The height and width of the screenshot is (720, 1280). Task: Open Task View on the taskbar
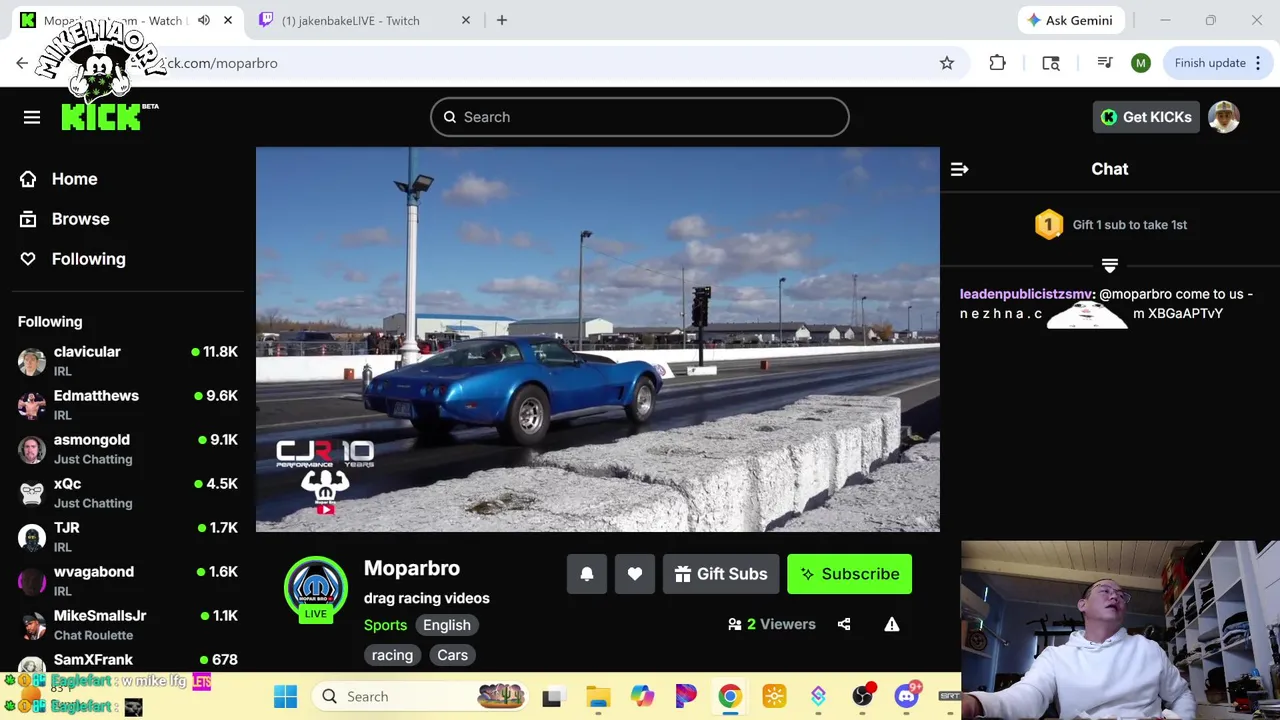pyautogui.click(x=552, y=697)
